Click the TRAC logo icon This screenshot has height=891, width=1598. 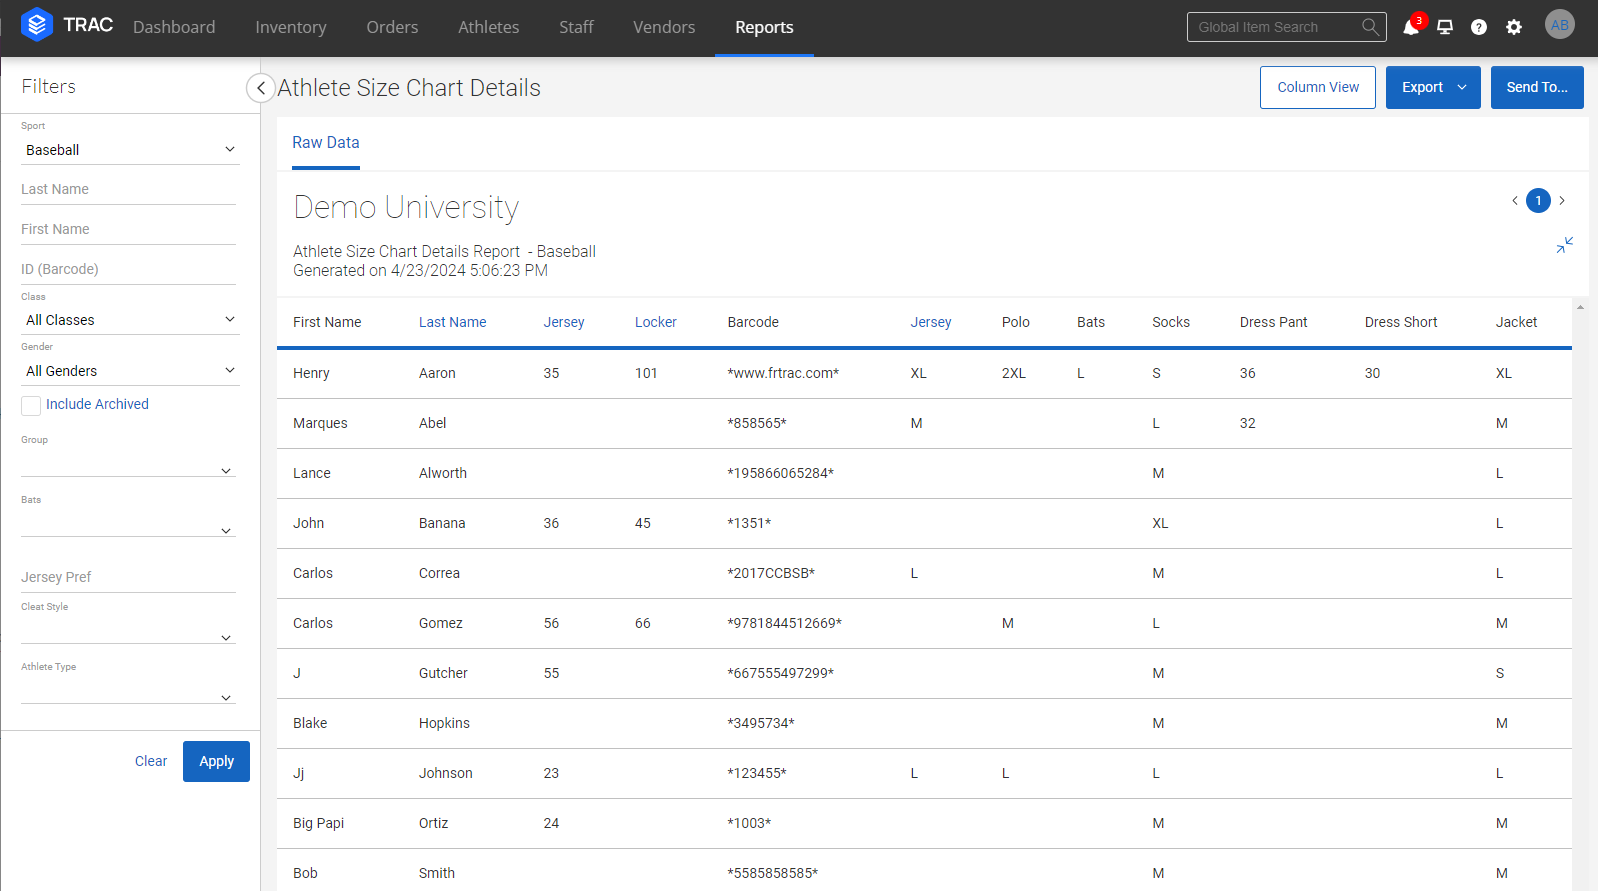[x=37, y=25]
